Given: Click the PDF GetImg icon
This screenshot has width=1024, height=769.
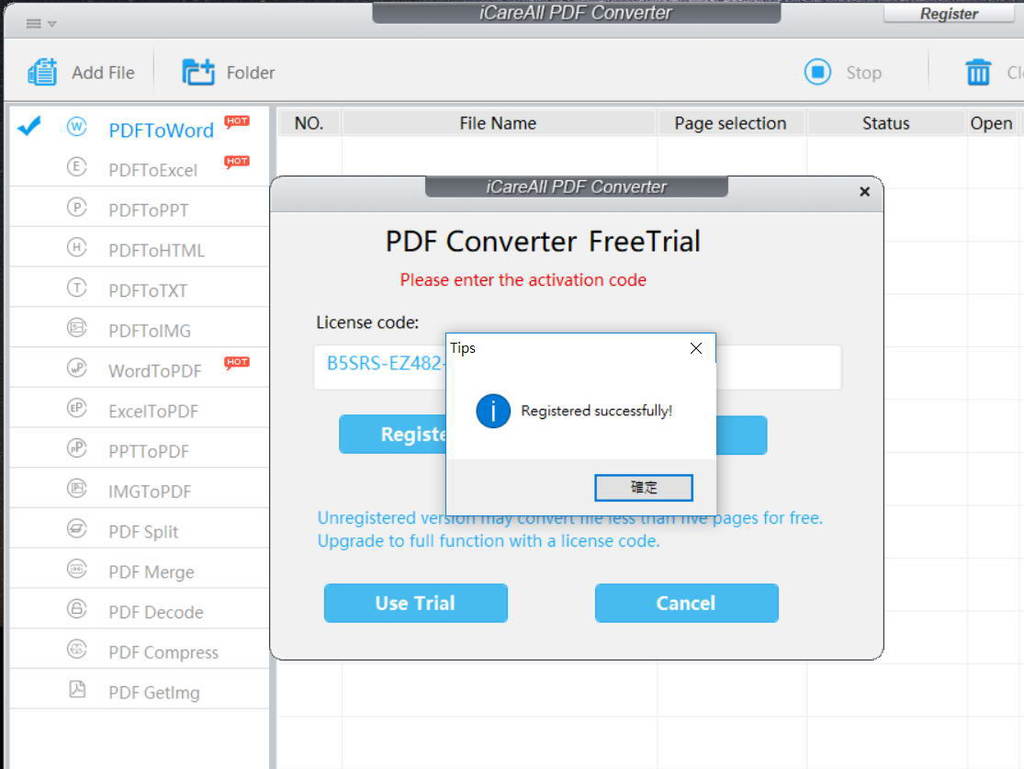Looking at the screenshot, I should pos(77,689).
